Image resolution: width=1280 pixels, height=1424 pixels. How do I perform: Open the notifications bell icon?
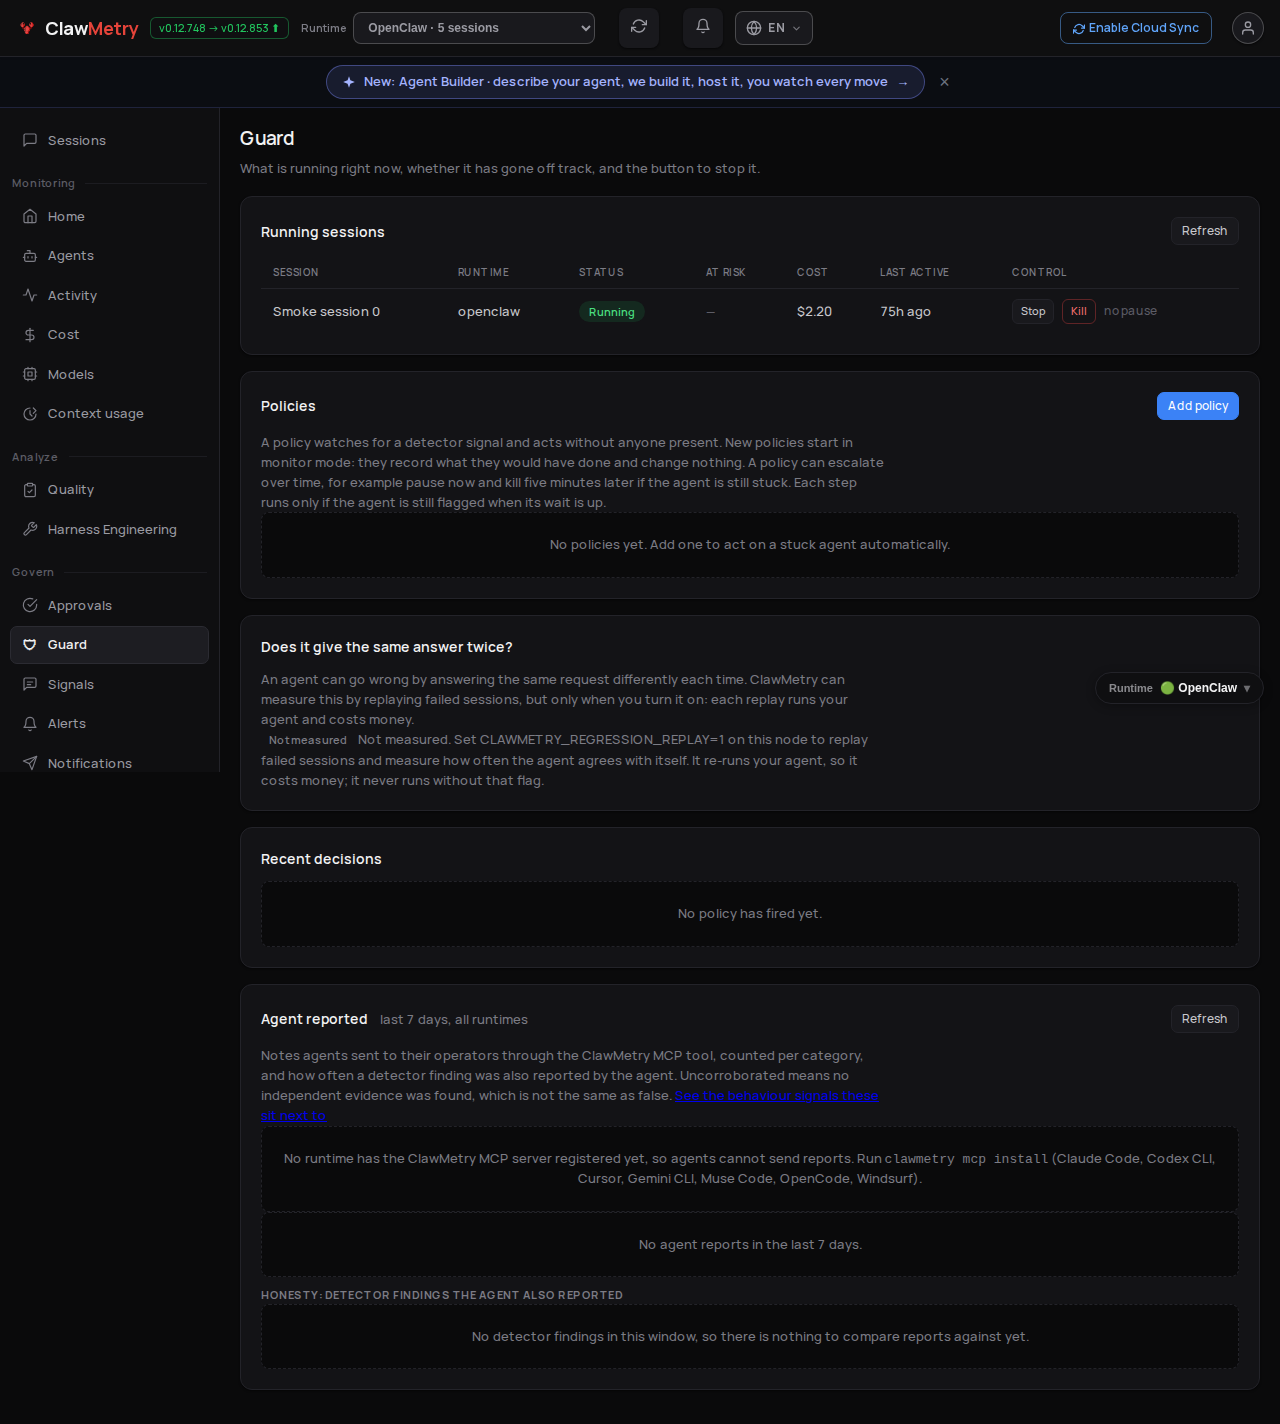click(x=703, y=28)
